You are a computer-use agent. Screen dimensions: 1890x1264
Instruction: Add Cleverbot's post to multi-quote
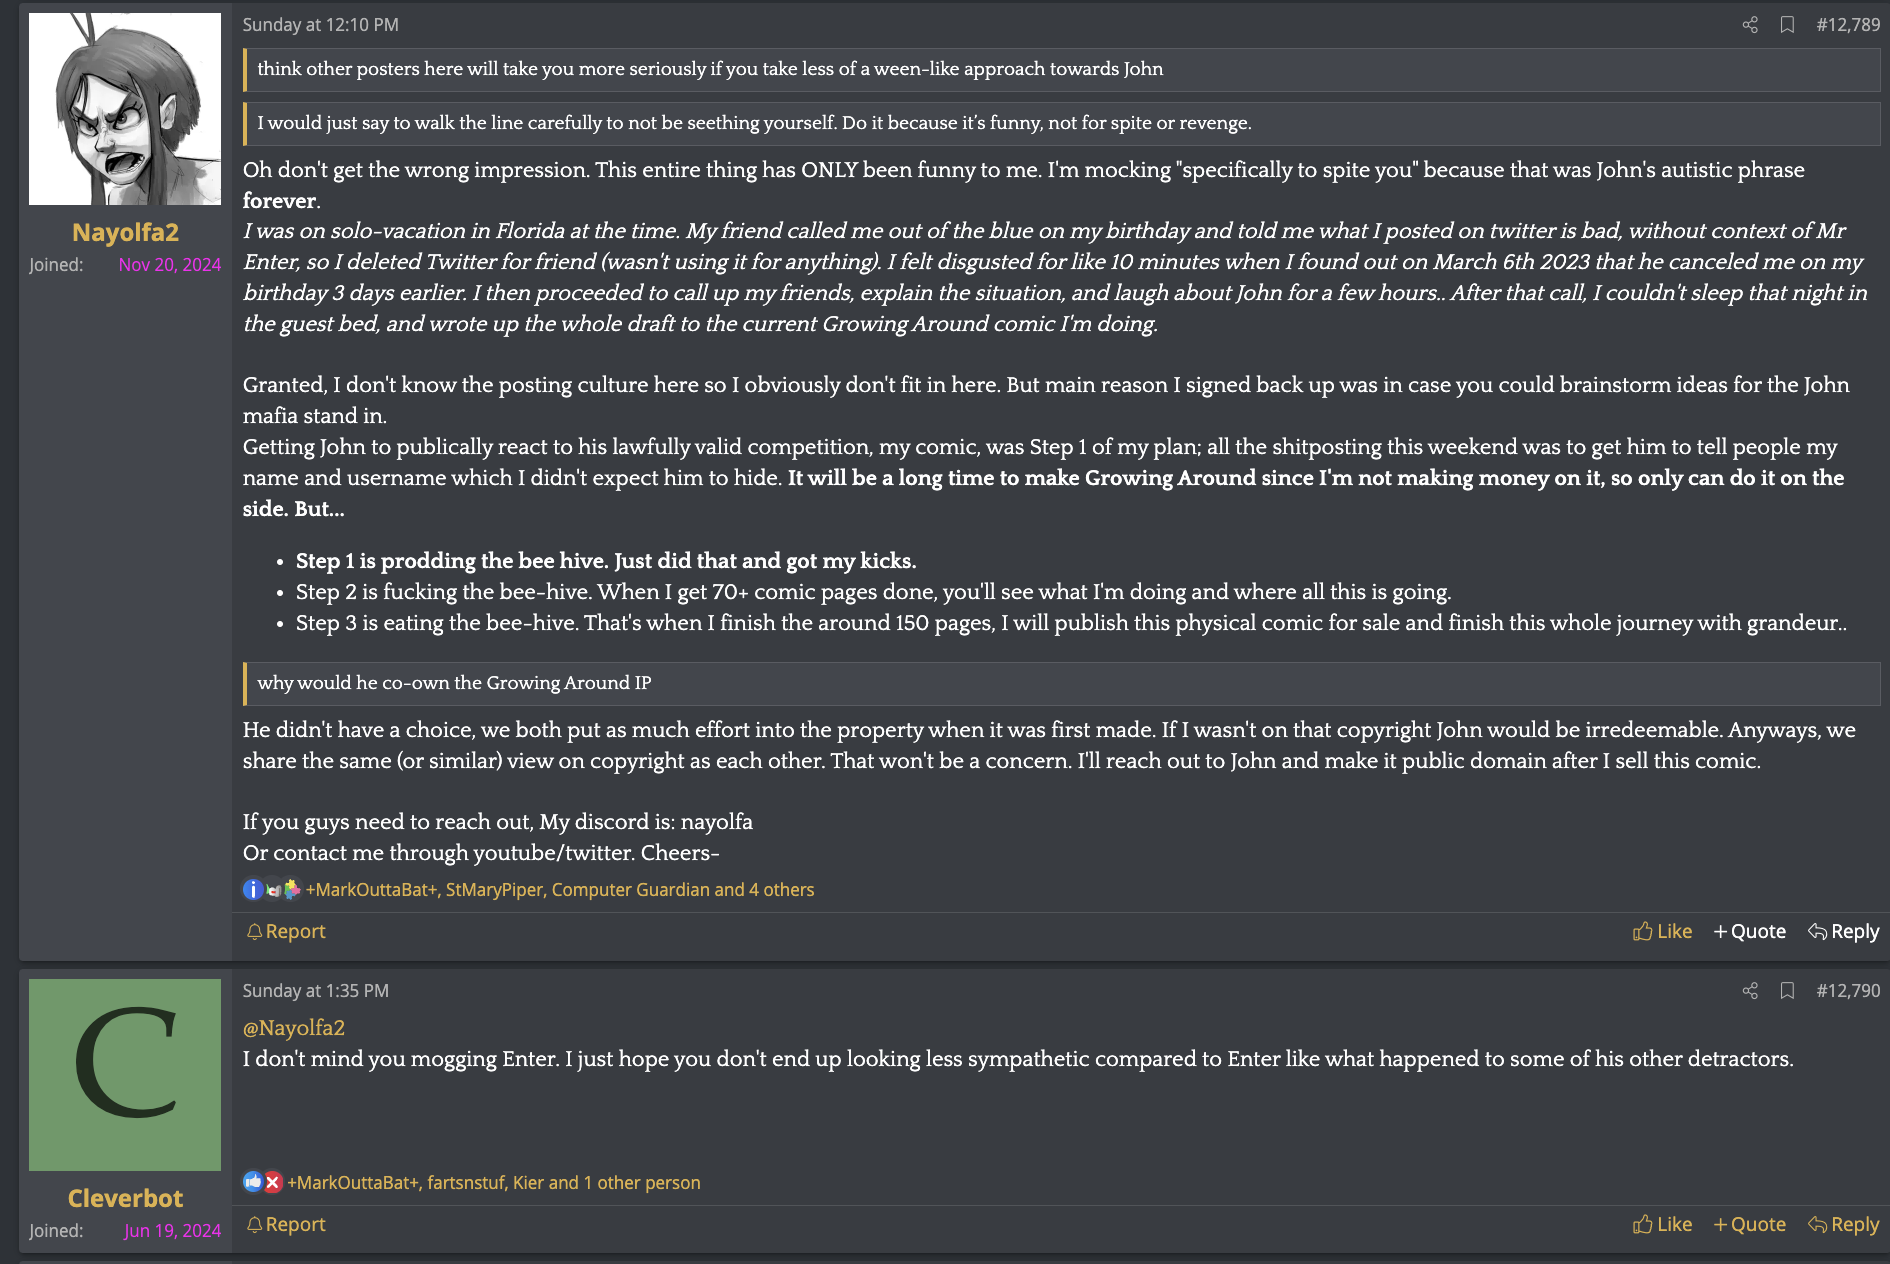point(1749,1224)
